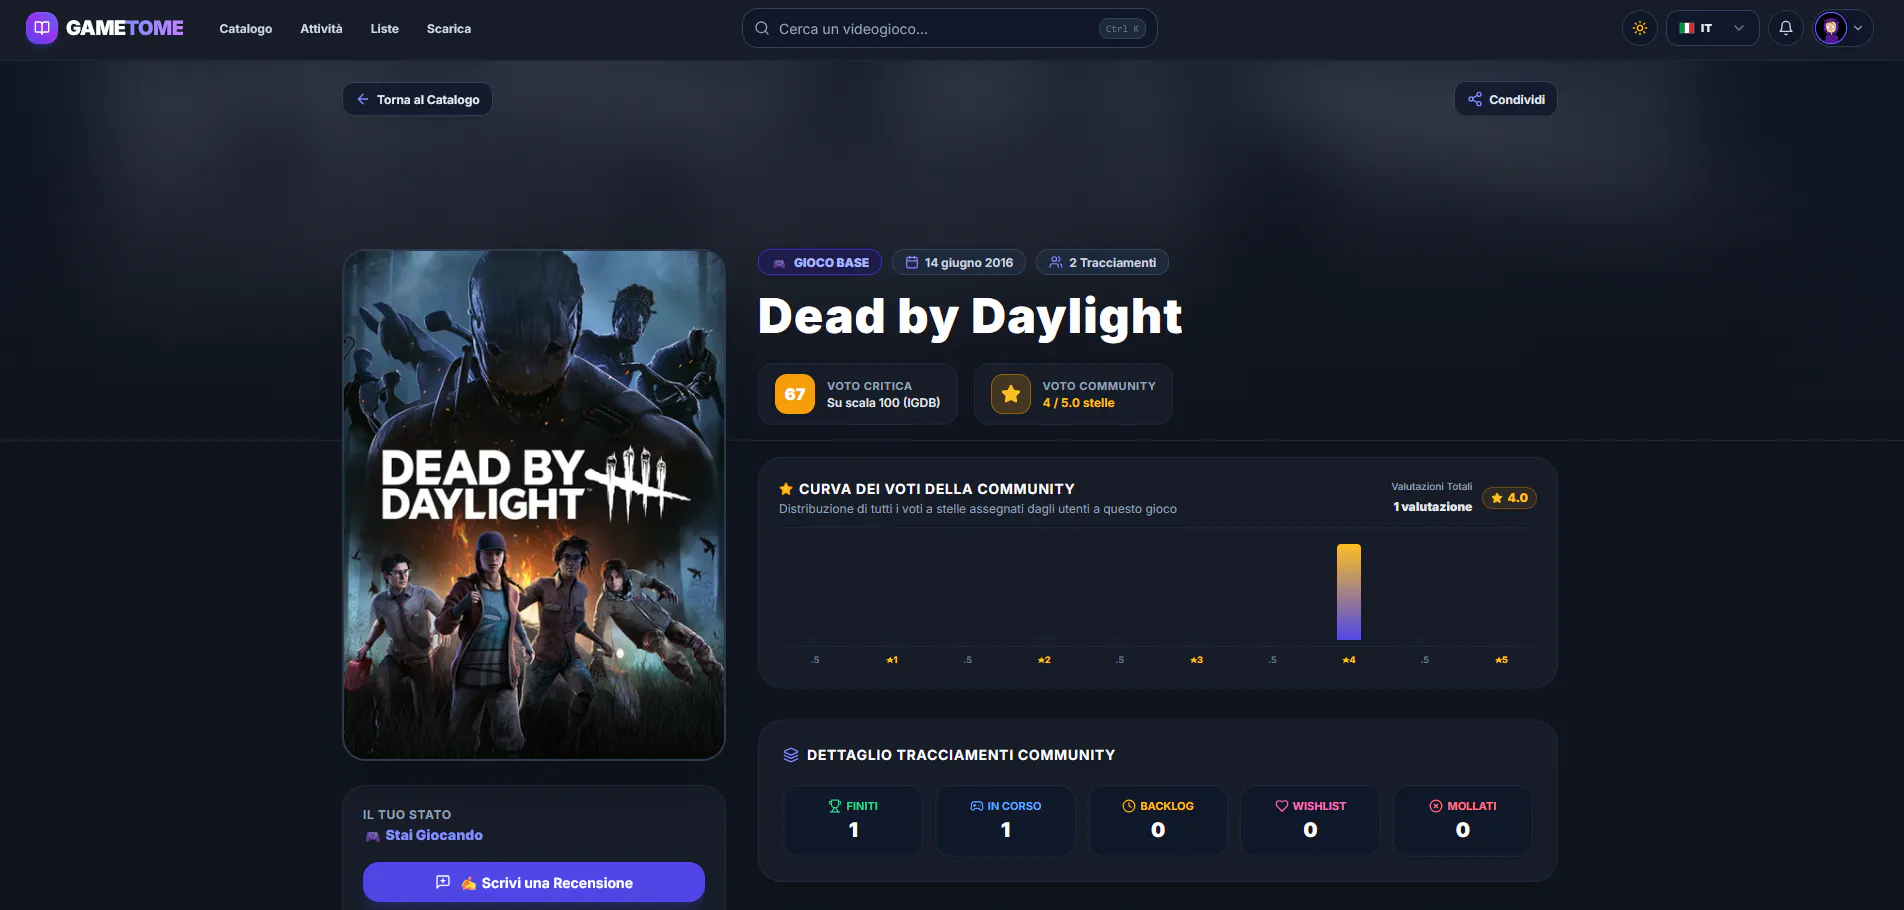Viewport: 1904px width, 910px height.
Task: Click the "1 valutazione" total text
Action: [1432, 507]
